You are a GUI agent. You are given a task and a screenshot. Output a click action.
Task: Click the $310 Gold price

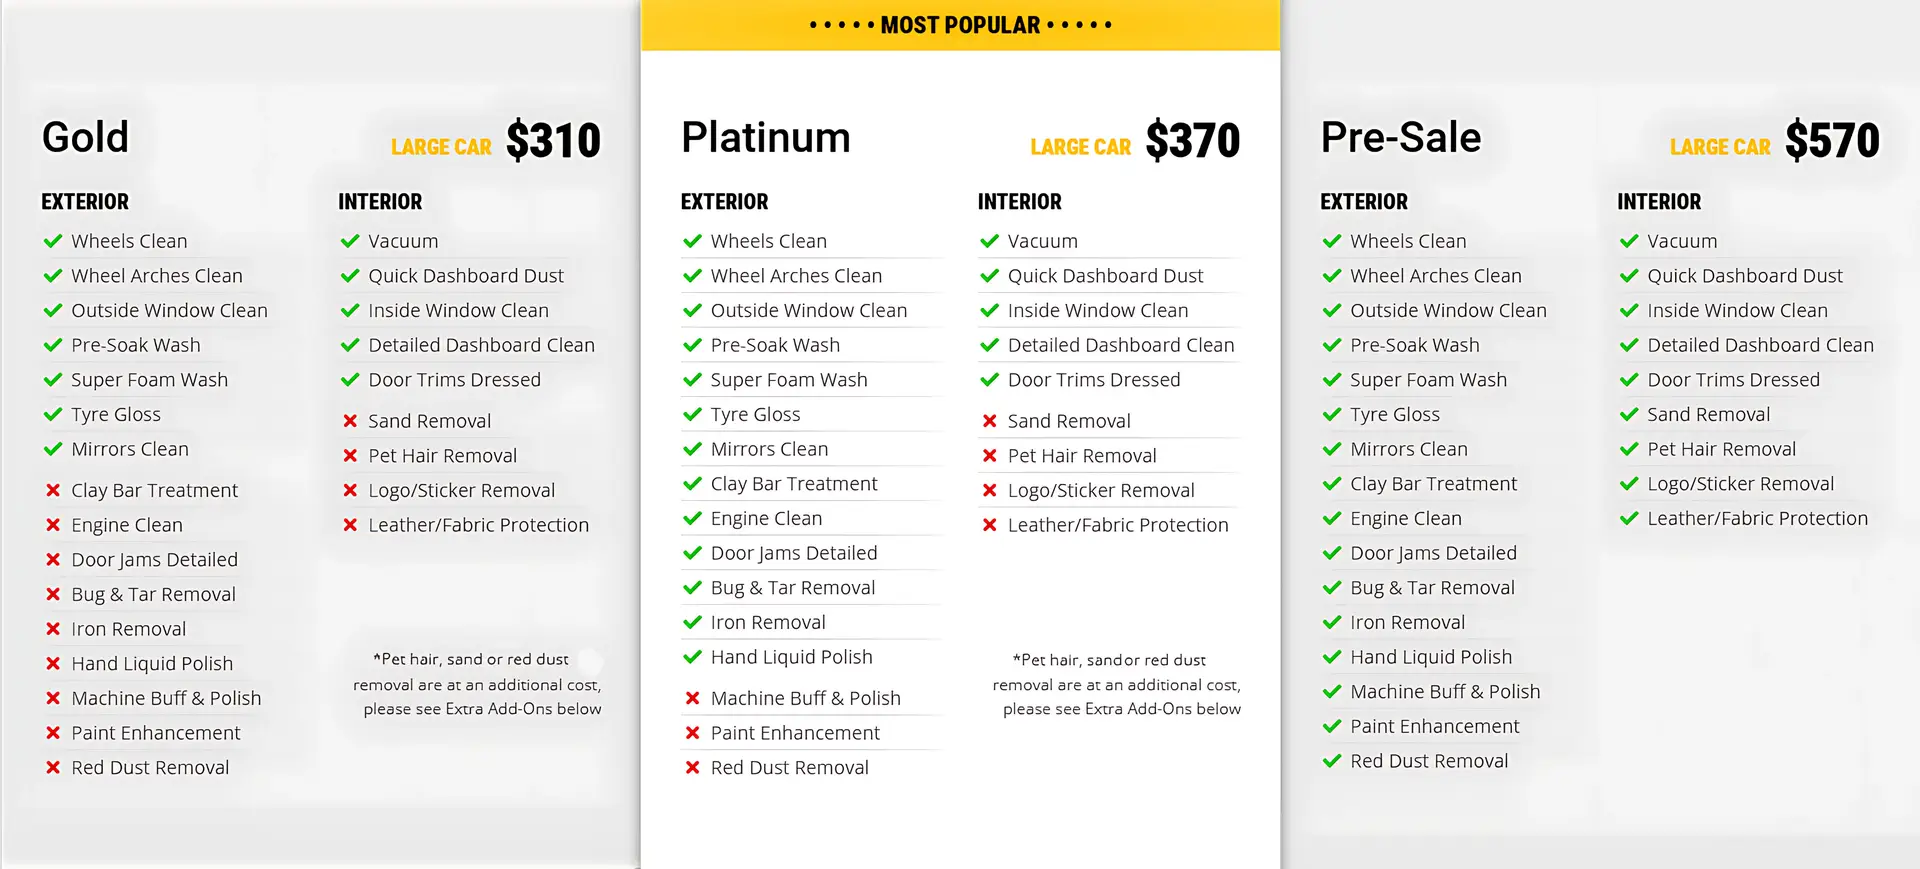(x=553, y=140)
